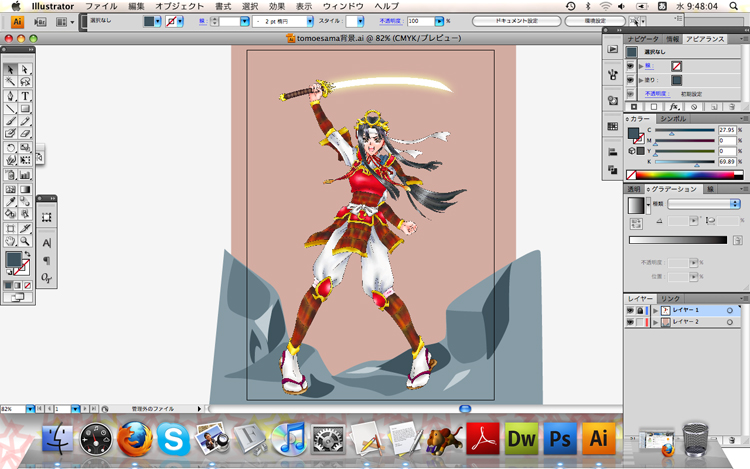Select the Type tool

25,96
